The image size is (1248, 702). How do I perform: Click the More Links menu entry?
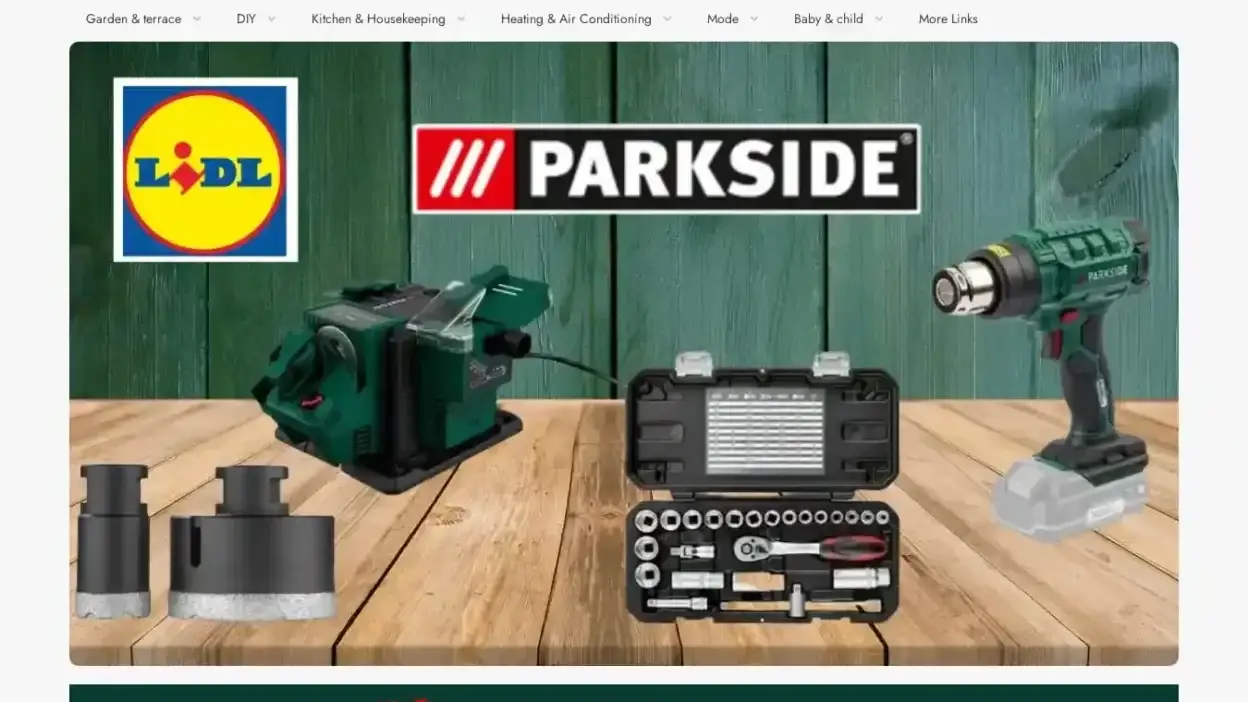pos(947,18)
